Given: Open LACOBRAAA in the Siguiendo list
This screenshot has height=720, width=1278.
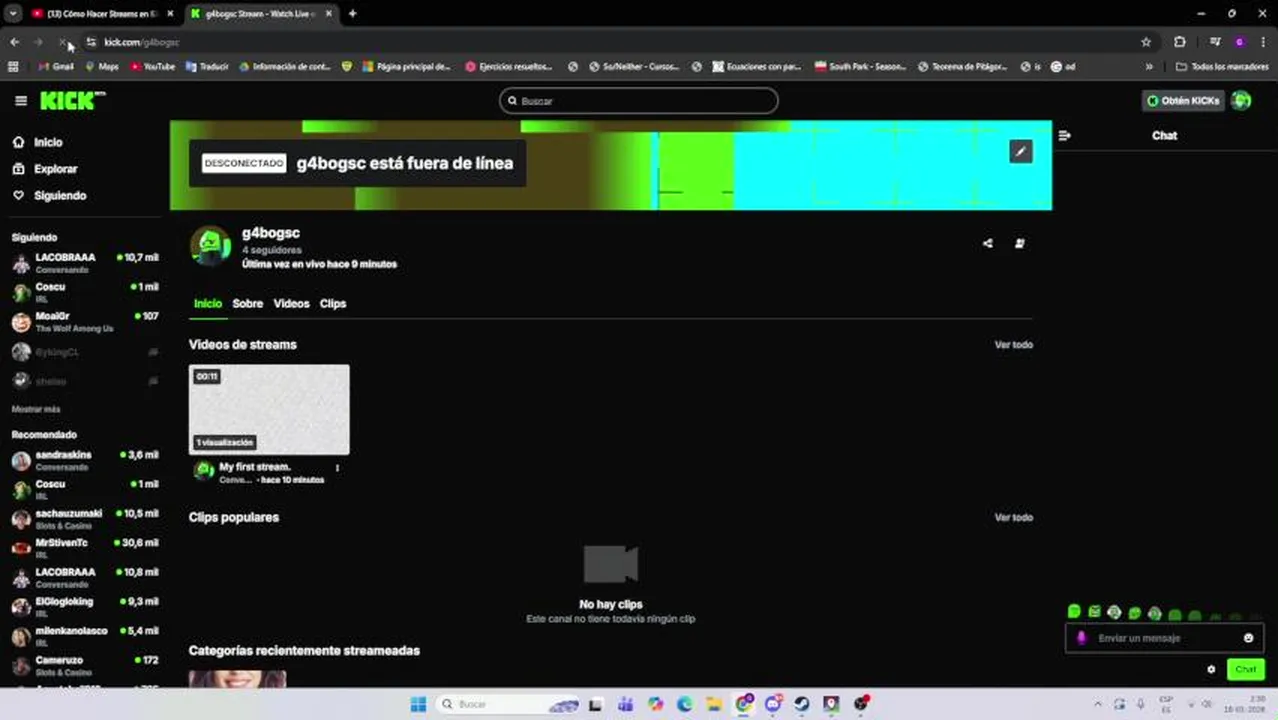Looking at the screenshot, I should coord(85,263).
